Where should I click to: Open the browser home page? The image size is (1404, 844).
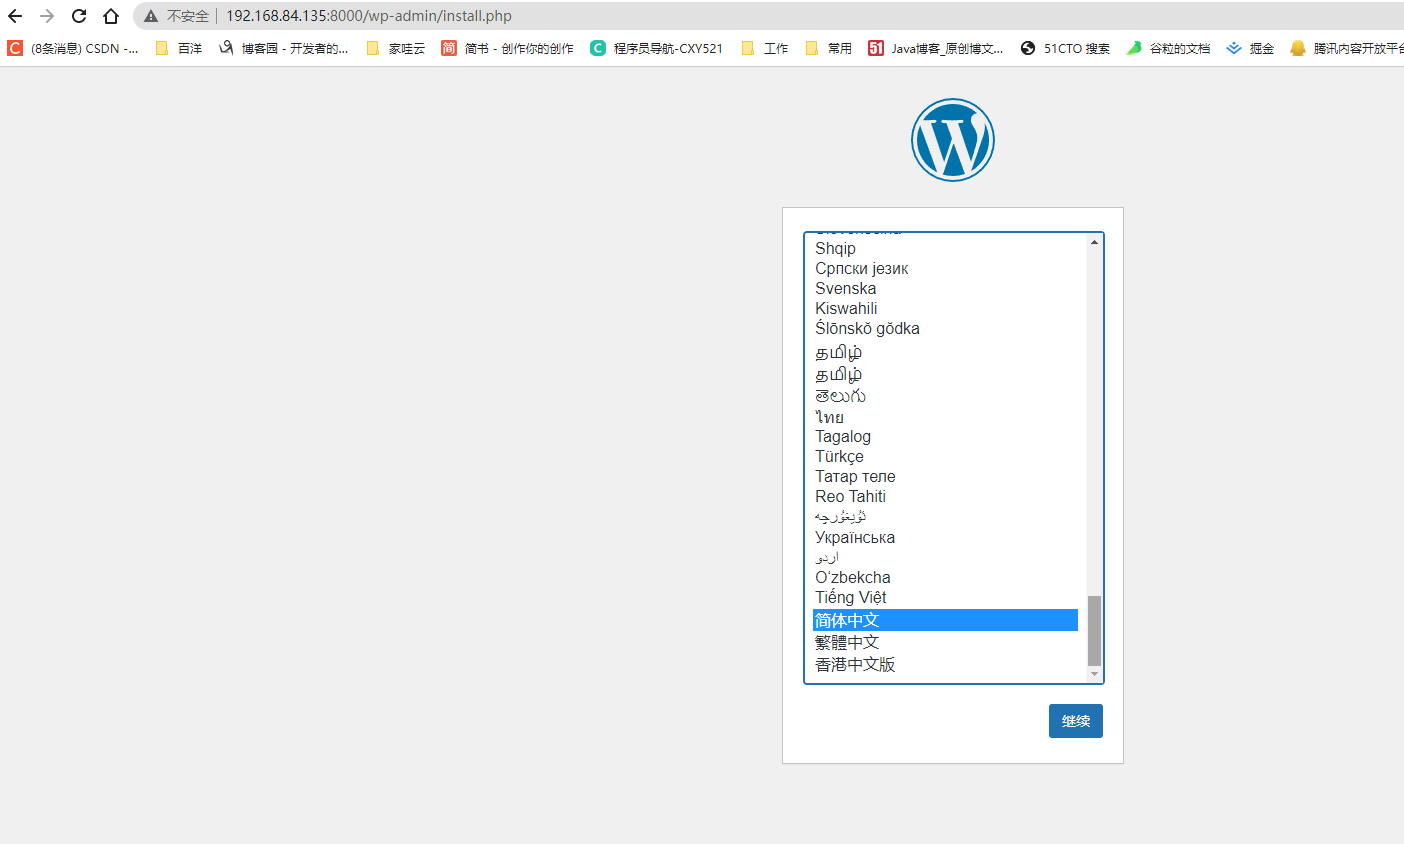(x=111, y=16)
